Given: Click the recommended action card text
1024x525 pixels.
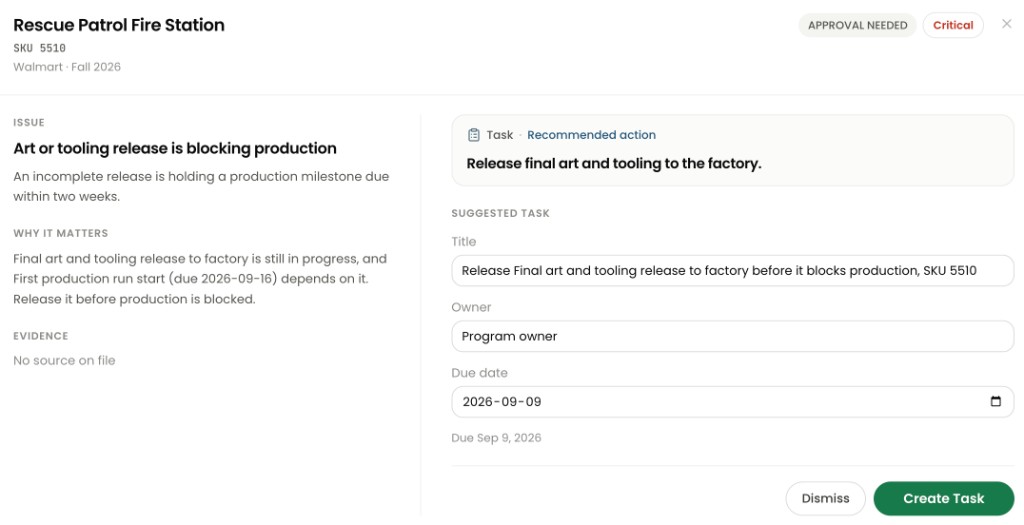Looking at the screenshot, I should (x=614, y=164).
